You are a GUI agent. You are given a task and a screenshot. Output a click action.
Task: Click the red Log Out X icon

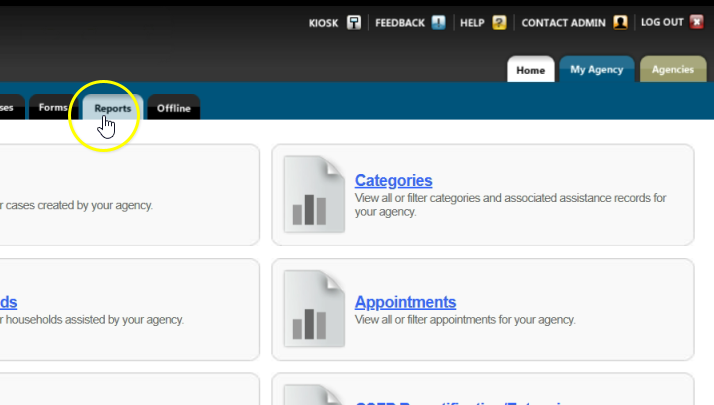click(x=697, y=22)
